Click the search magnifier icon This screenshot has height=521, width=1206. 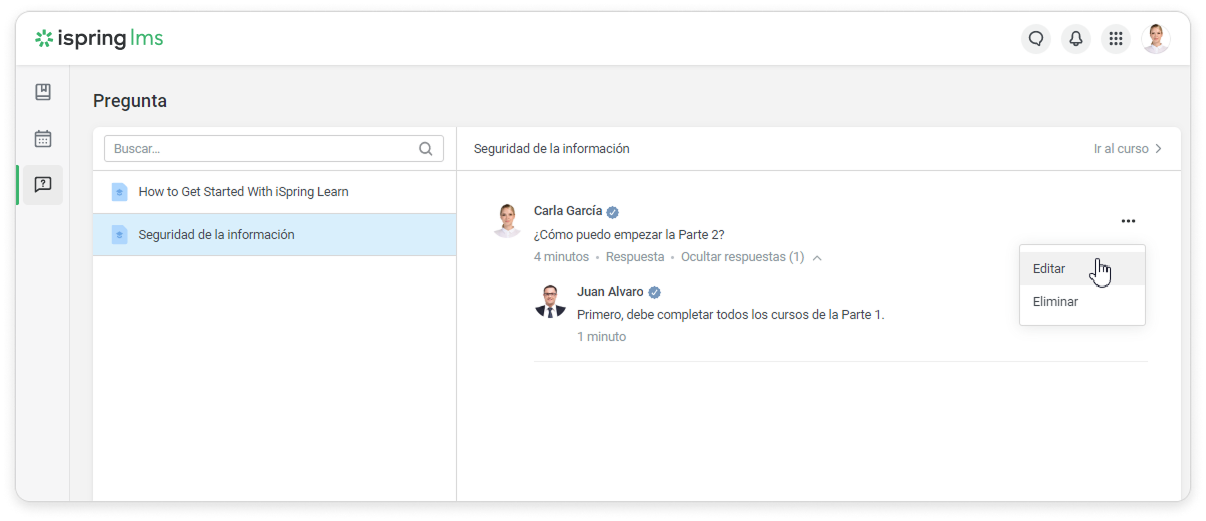pos(426,149)
